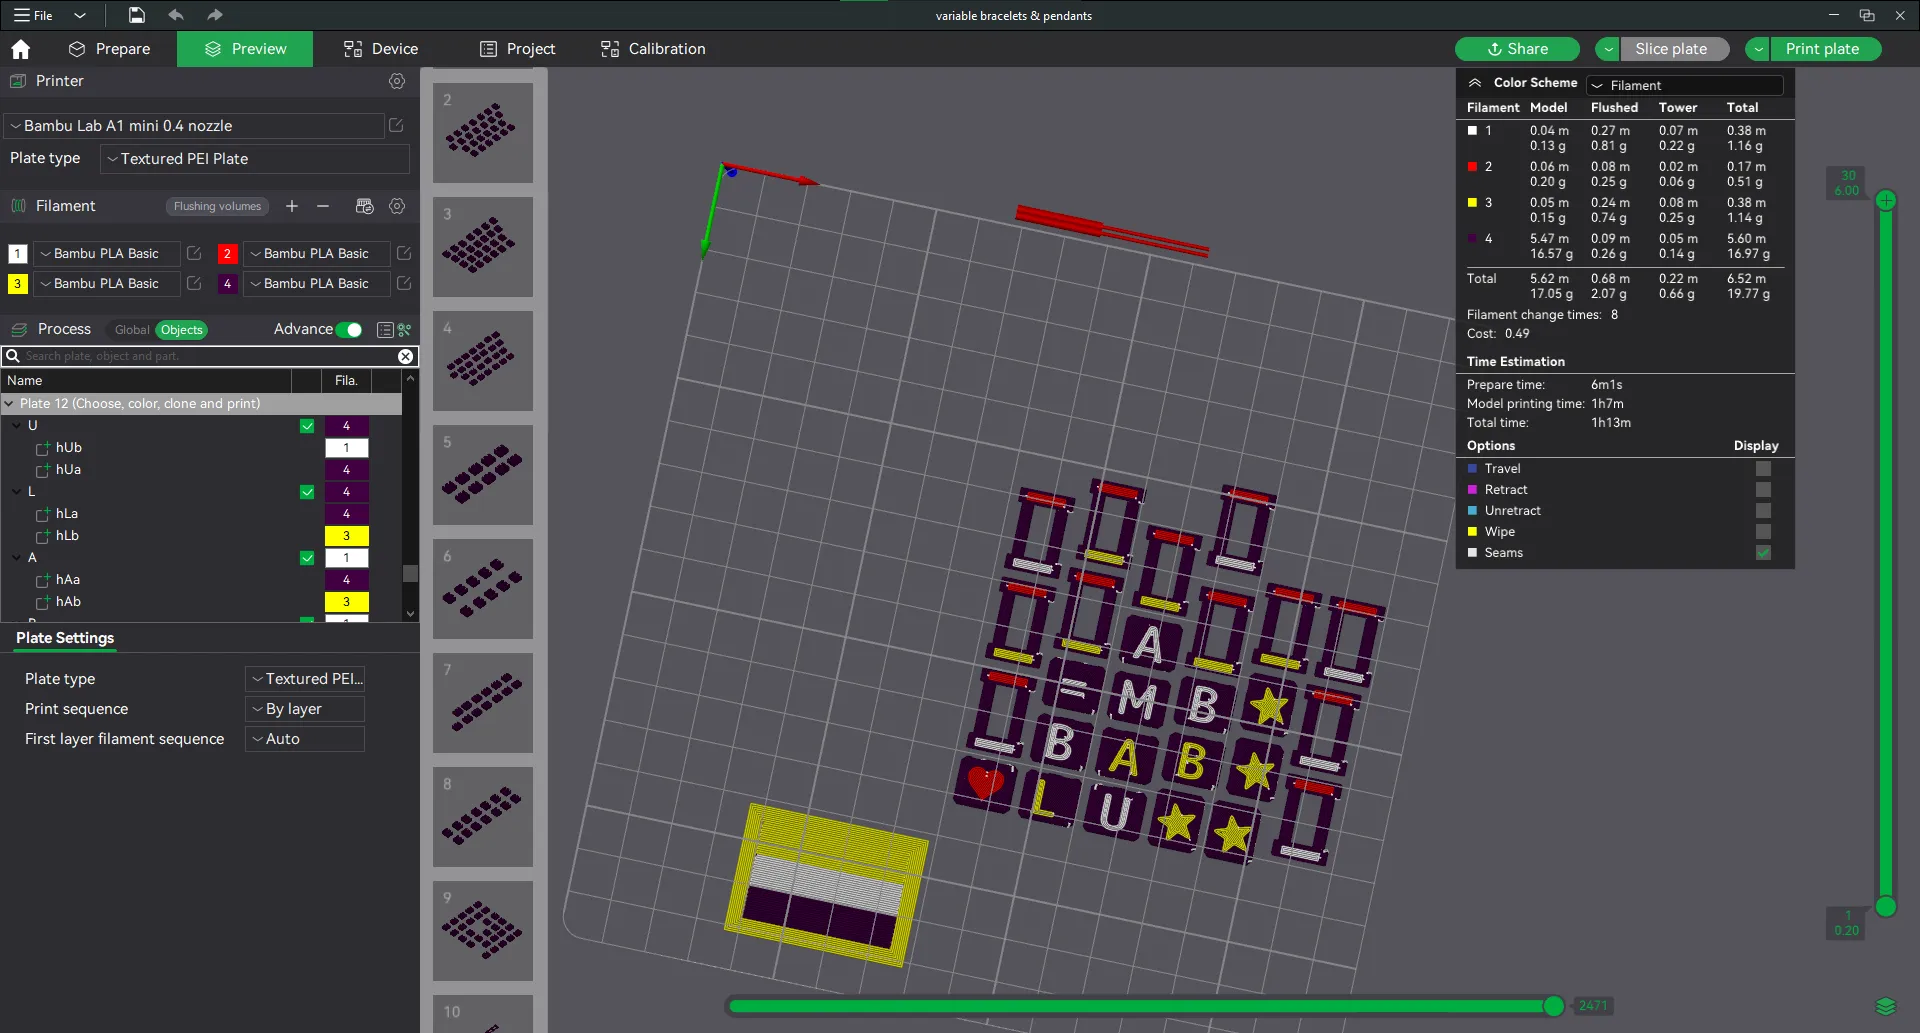This screenshot has width=1920, height=1033.
Task: Open the Color Scheme Filament dropdown
Action: pyautogui.click(x=1685, y=86)
